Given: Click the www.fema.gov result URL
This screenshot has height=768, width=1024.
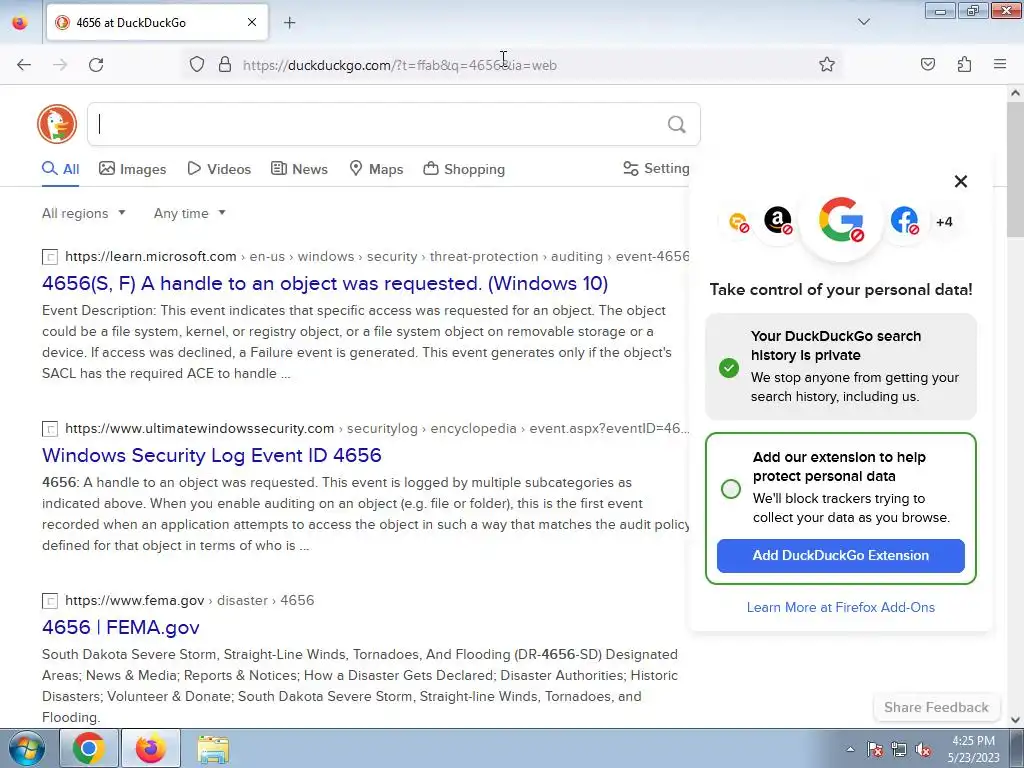Looking at the screenshot, I should 189,600.
